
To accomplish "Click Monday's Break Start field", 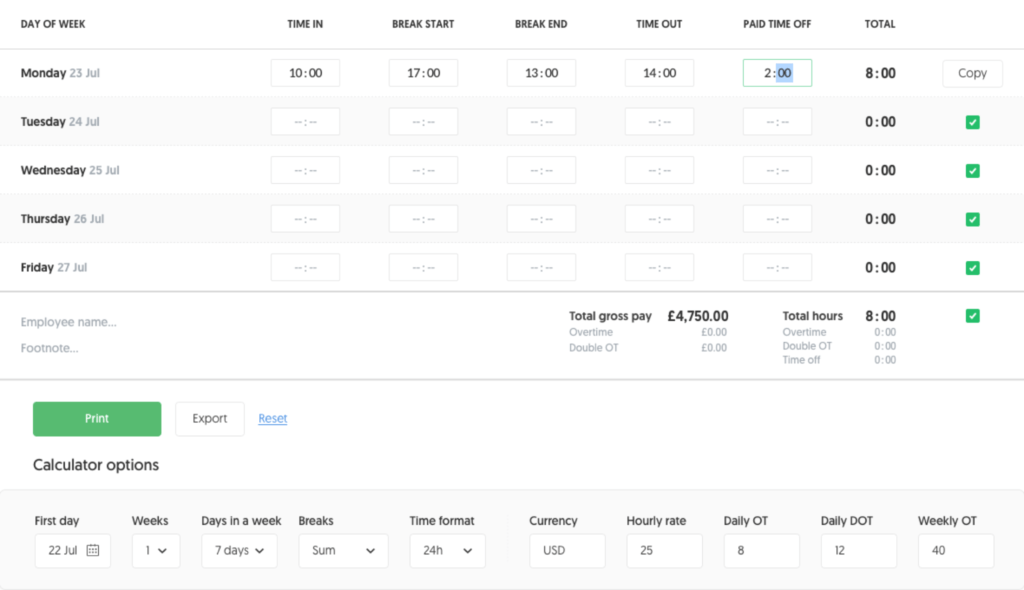I will 423,72.
